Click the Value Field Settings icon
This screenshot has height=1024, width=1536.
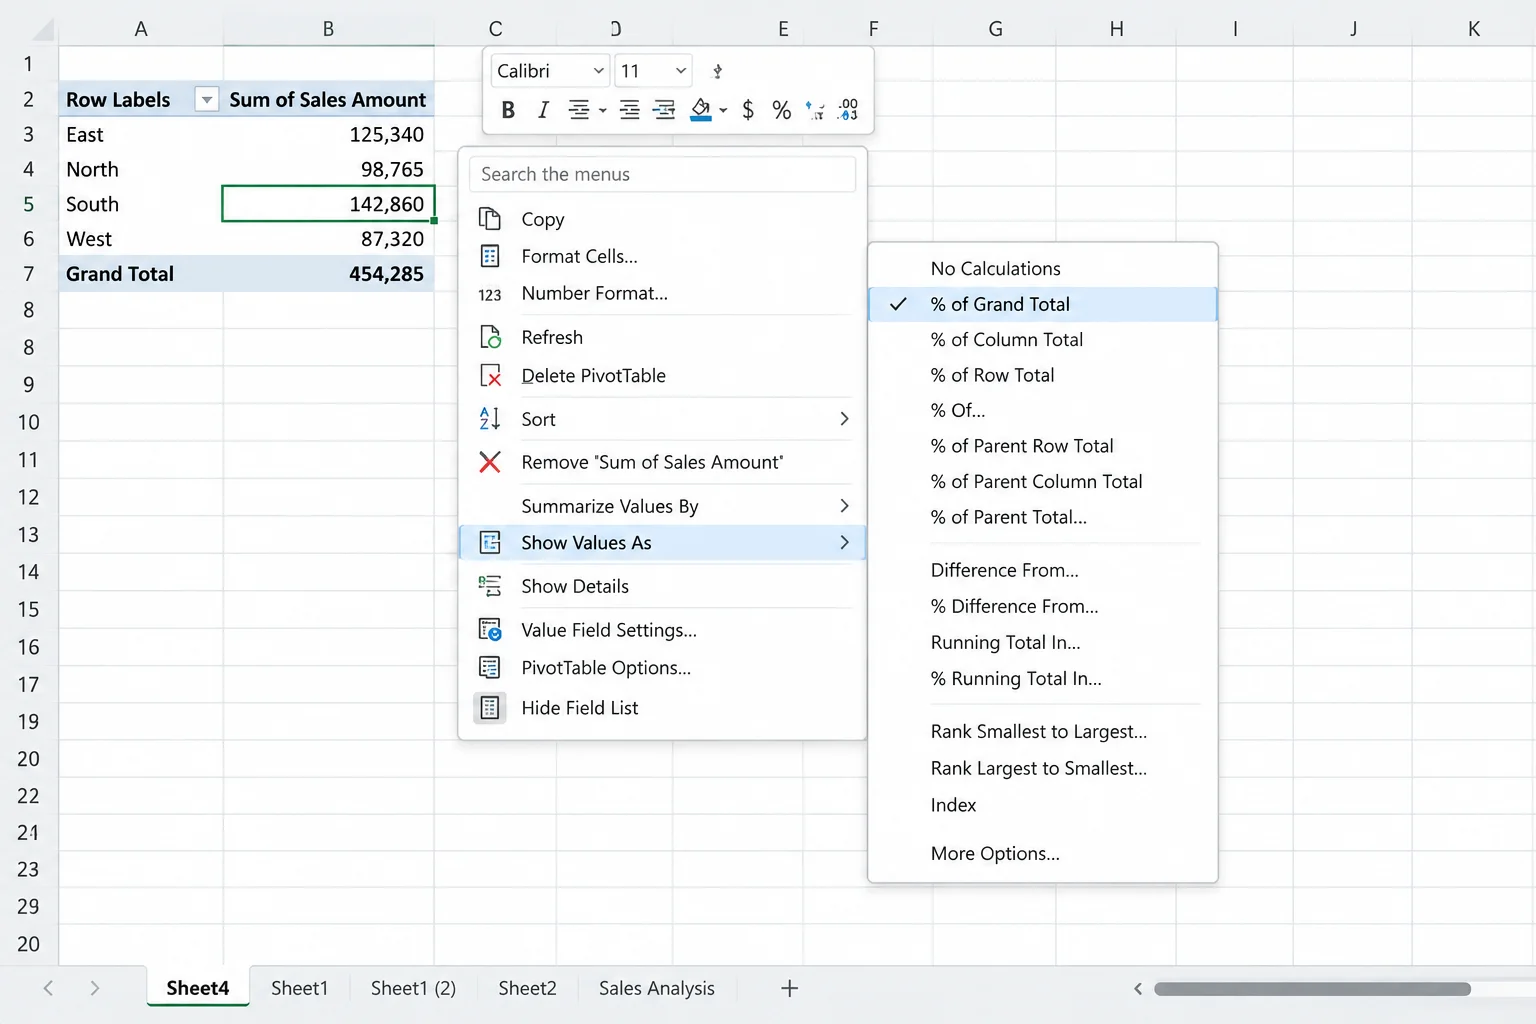click(490, 630)
